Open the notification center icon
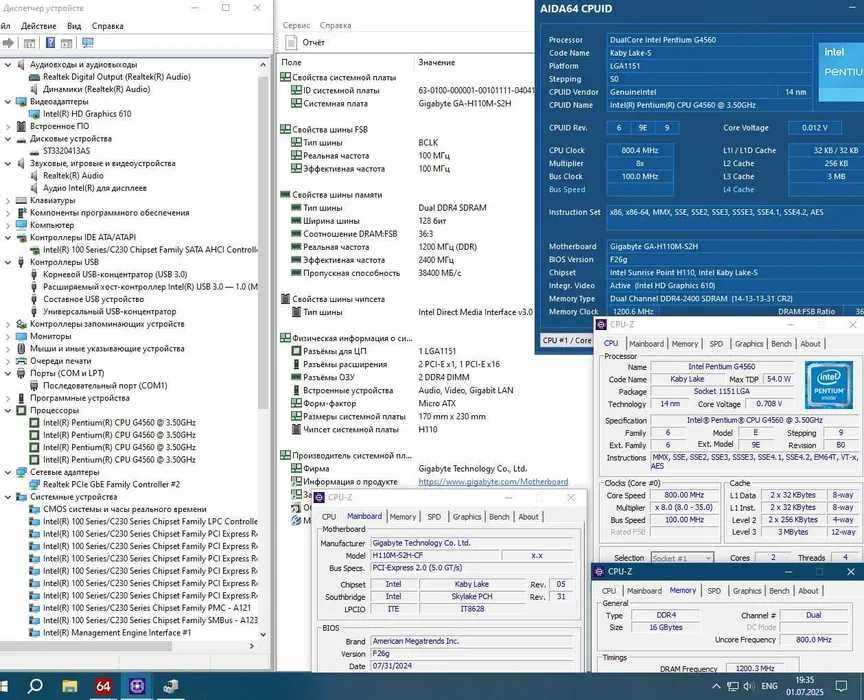864x700 pixels. tap(841, 686)
